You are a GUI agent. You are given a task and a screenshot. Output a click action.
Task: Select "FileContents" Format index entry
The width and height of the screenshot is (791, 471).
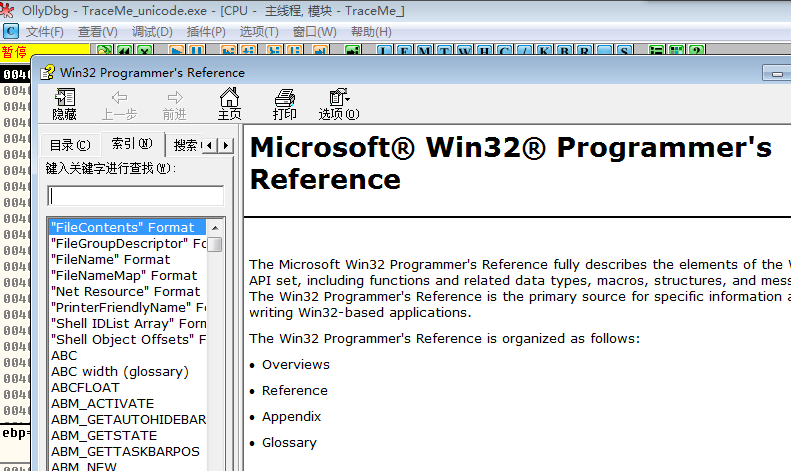point(127,227)
